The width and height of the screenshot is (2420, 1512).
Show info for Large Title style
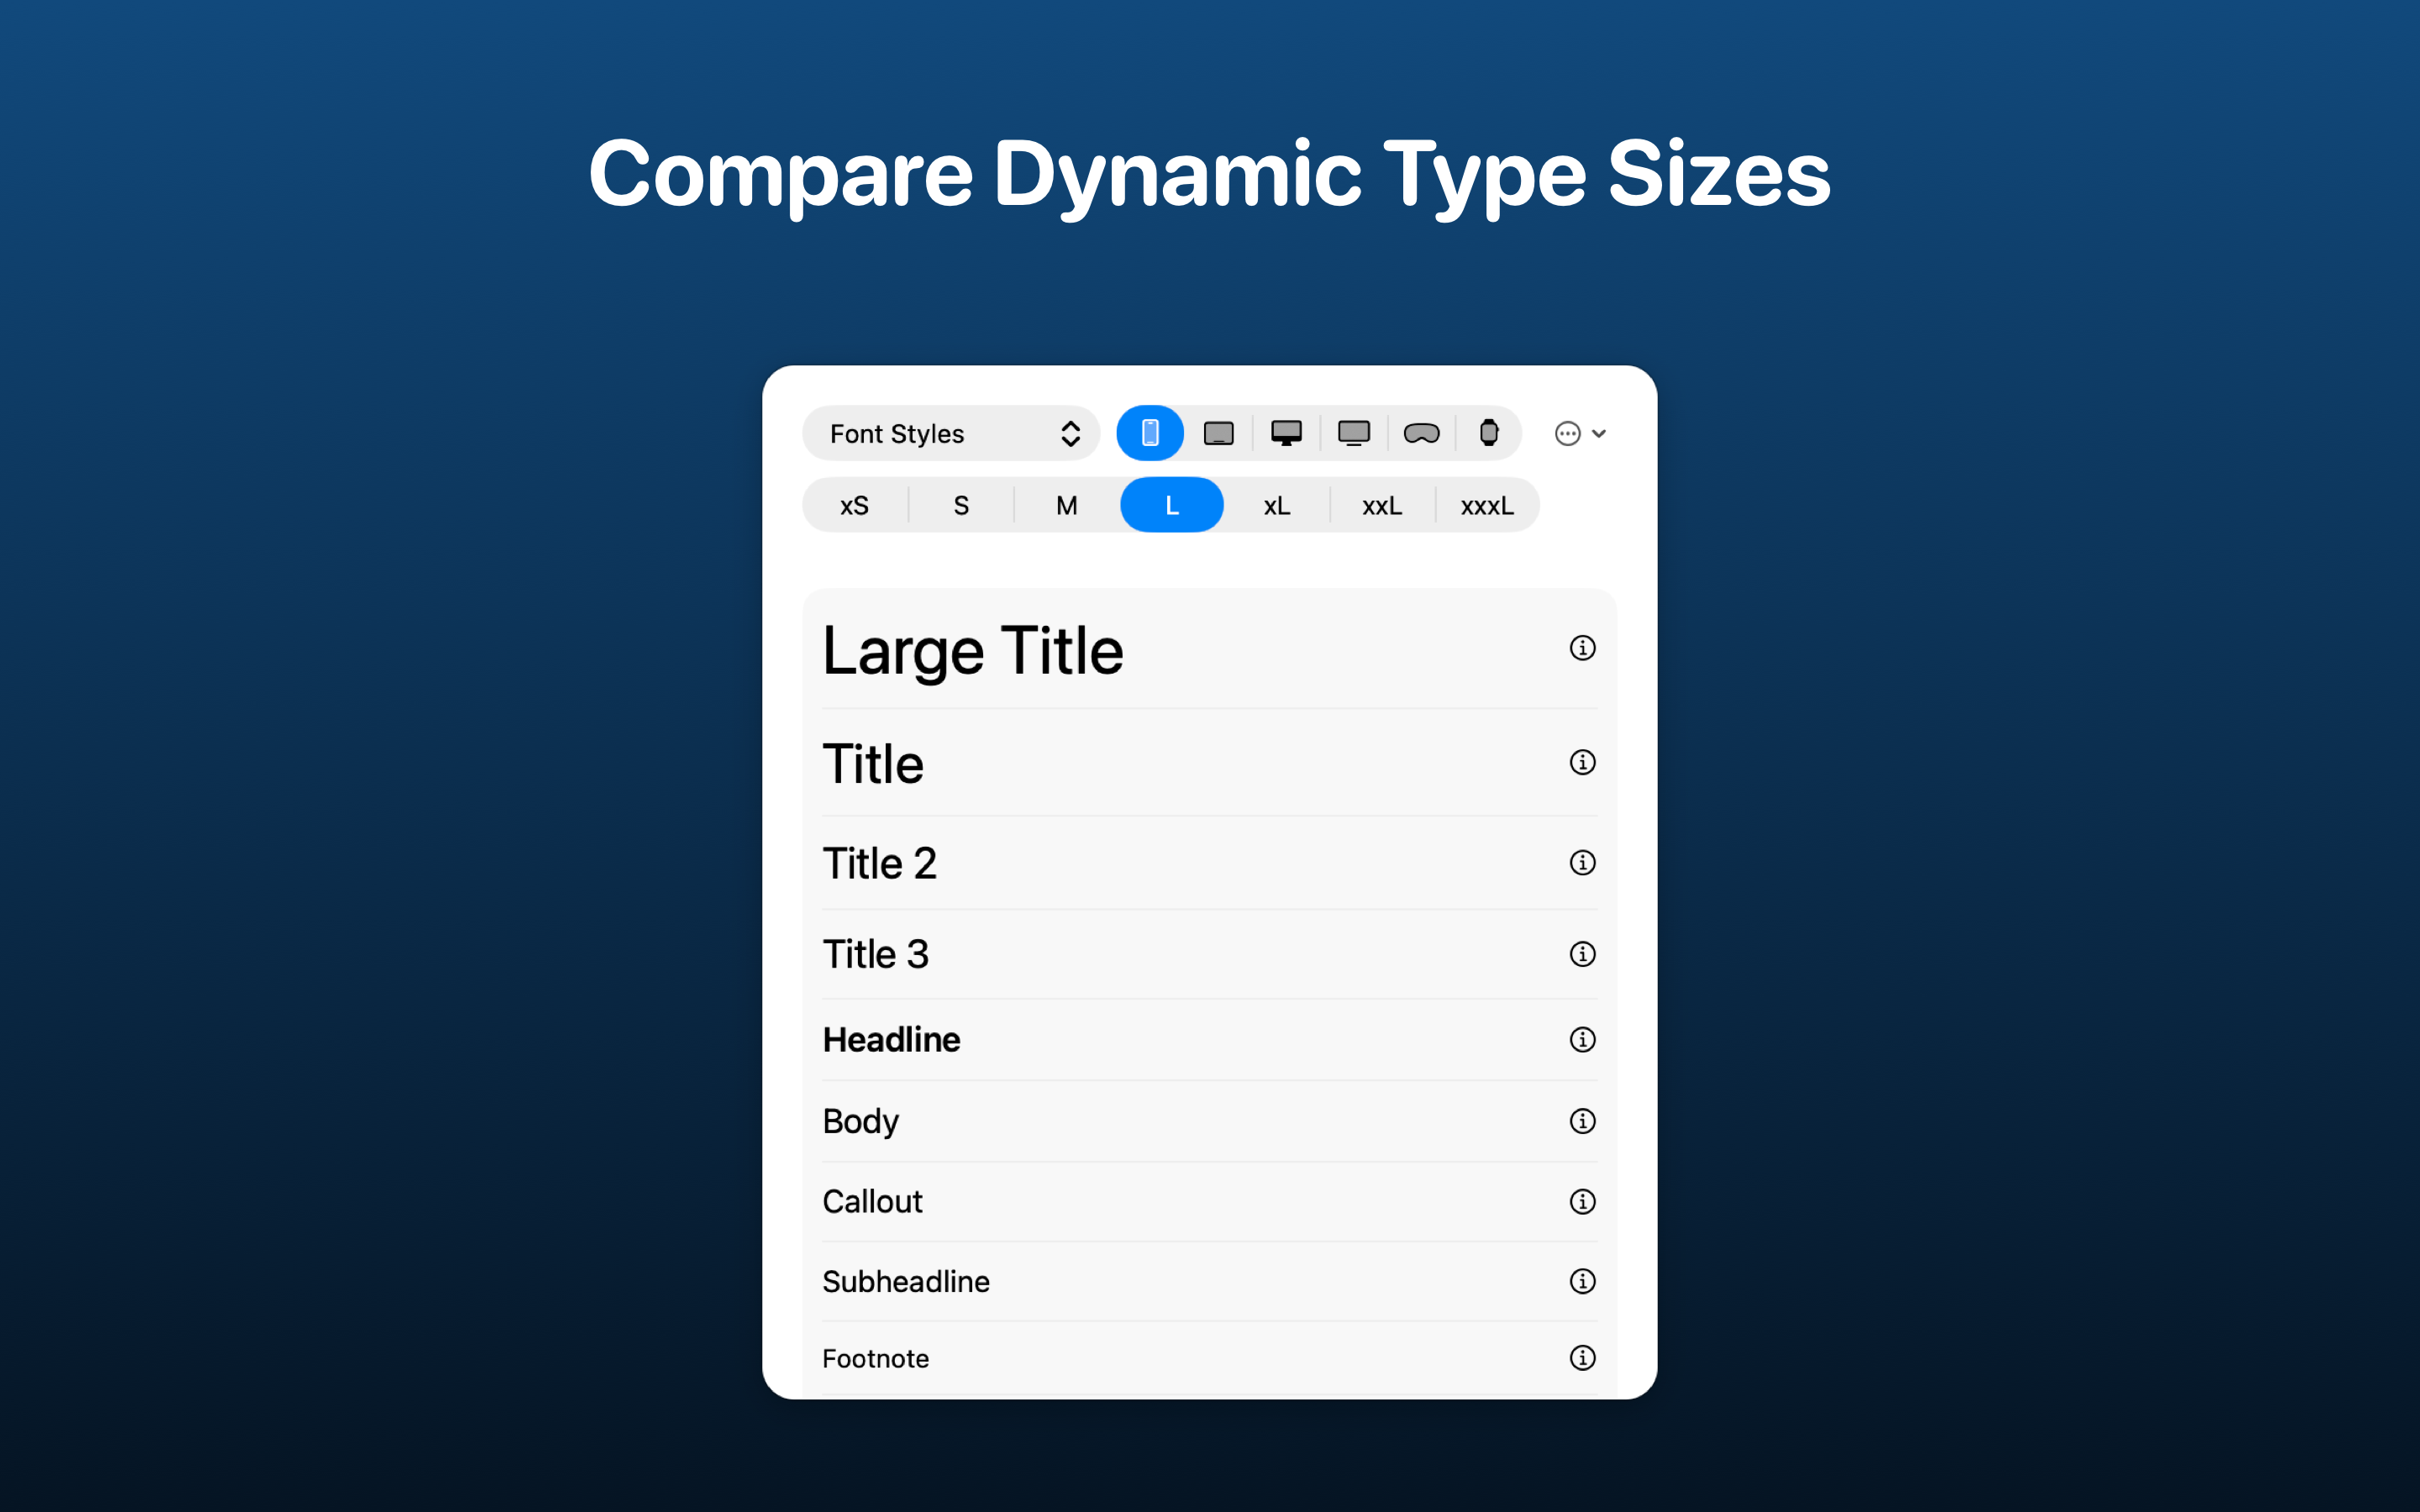point(1582,648)
